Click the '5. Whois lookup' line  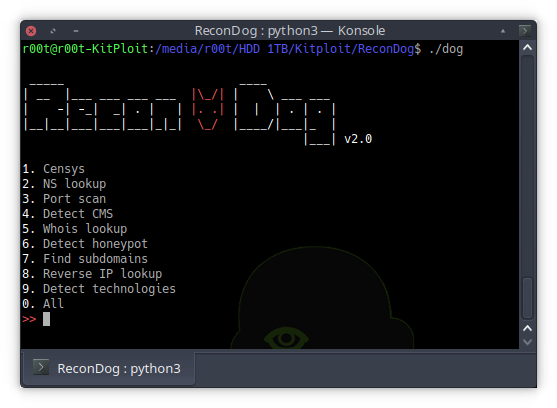[75, 229]
